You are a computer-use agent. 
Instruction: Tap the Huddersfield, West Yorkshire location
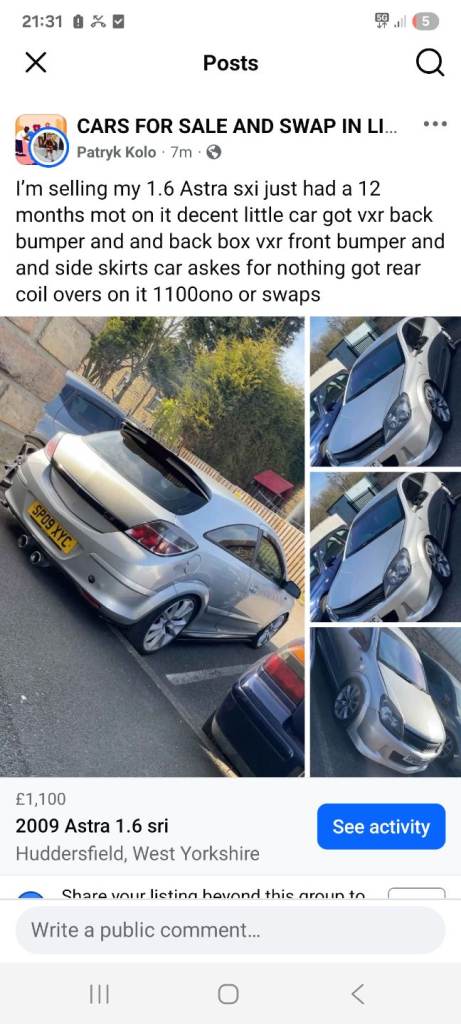(x=137, y=854)
